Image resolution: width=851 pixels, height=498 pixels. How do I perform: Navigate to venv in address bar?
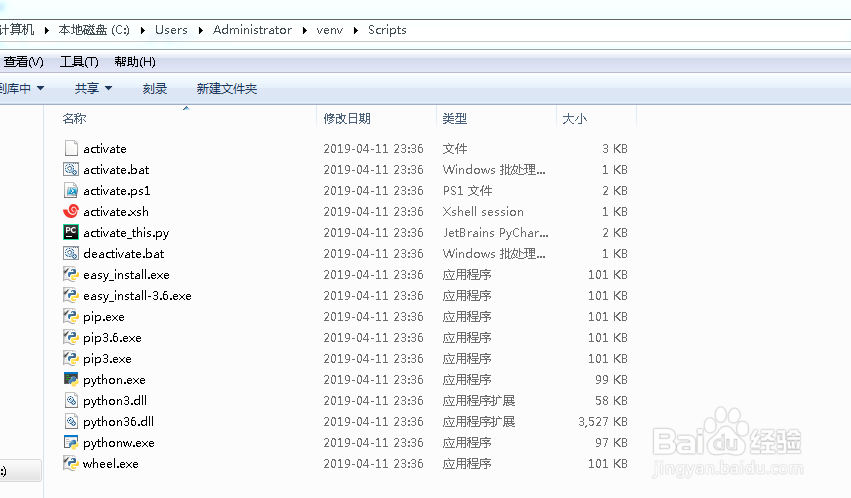tap(330, 30)
